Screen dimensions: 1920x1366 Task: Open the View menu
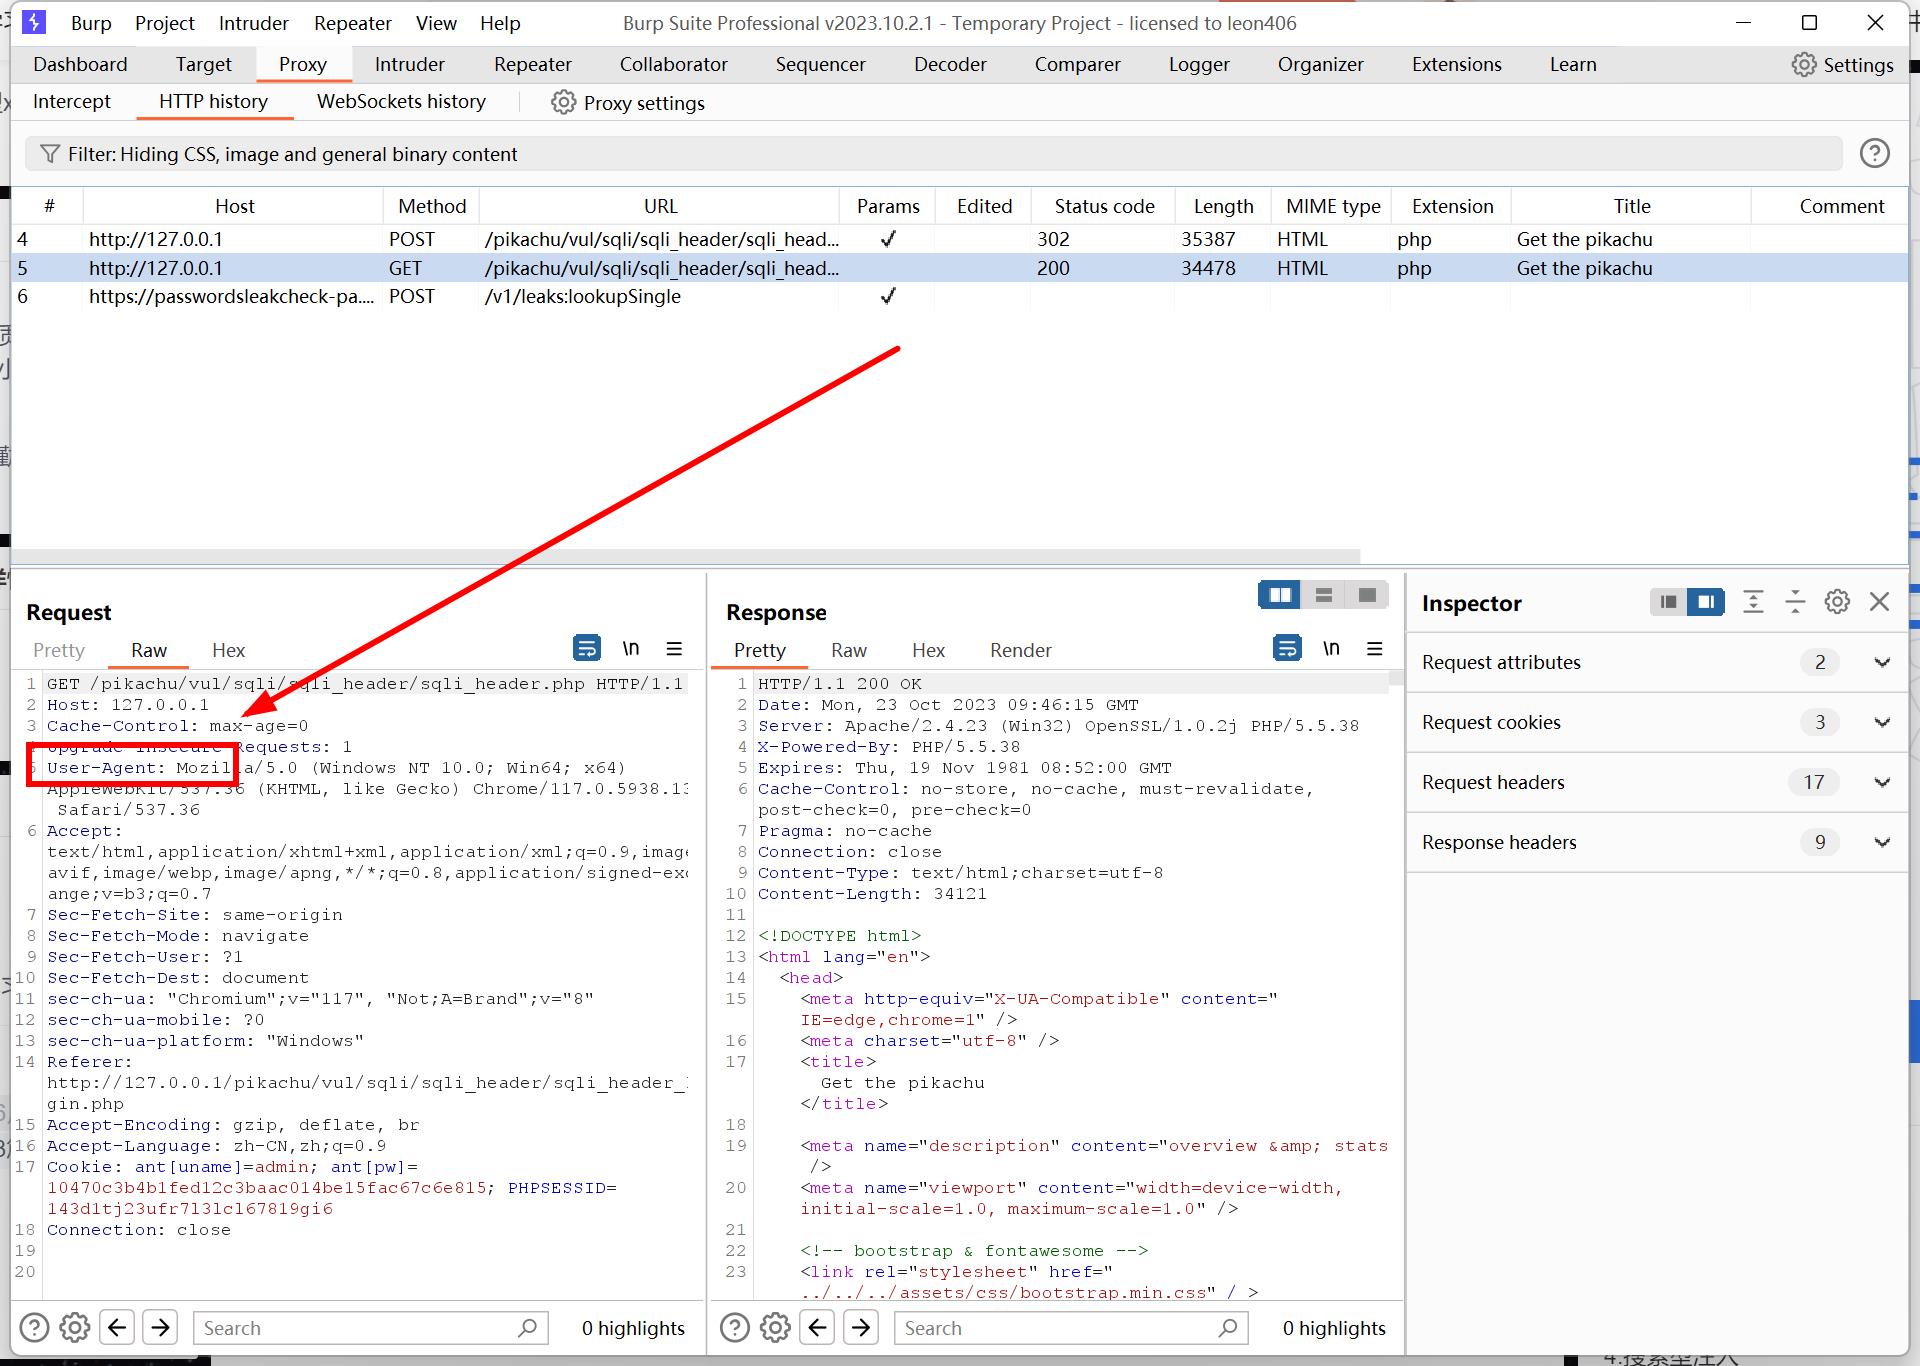(x=436, y=23)
